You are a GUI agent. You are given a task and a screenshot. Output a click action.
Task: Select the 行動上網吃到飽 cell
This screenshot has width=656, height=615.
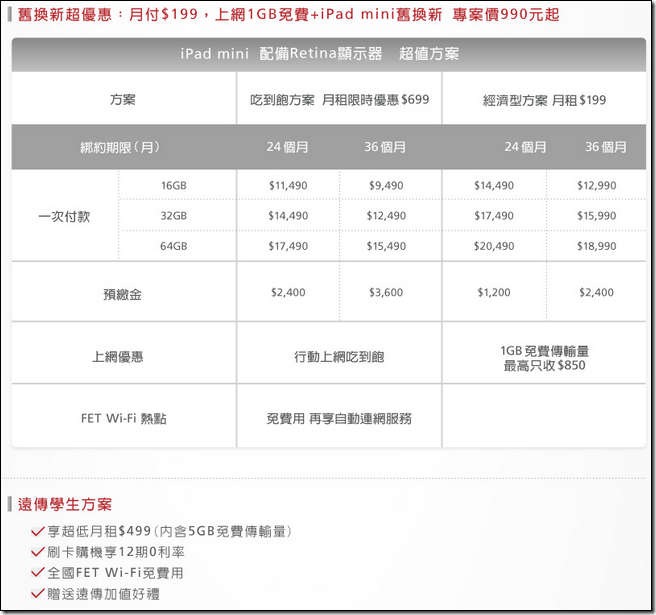[x=339, y=357]
